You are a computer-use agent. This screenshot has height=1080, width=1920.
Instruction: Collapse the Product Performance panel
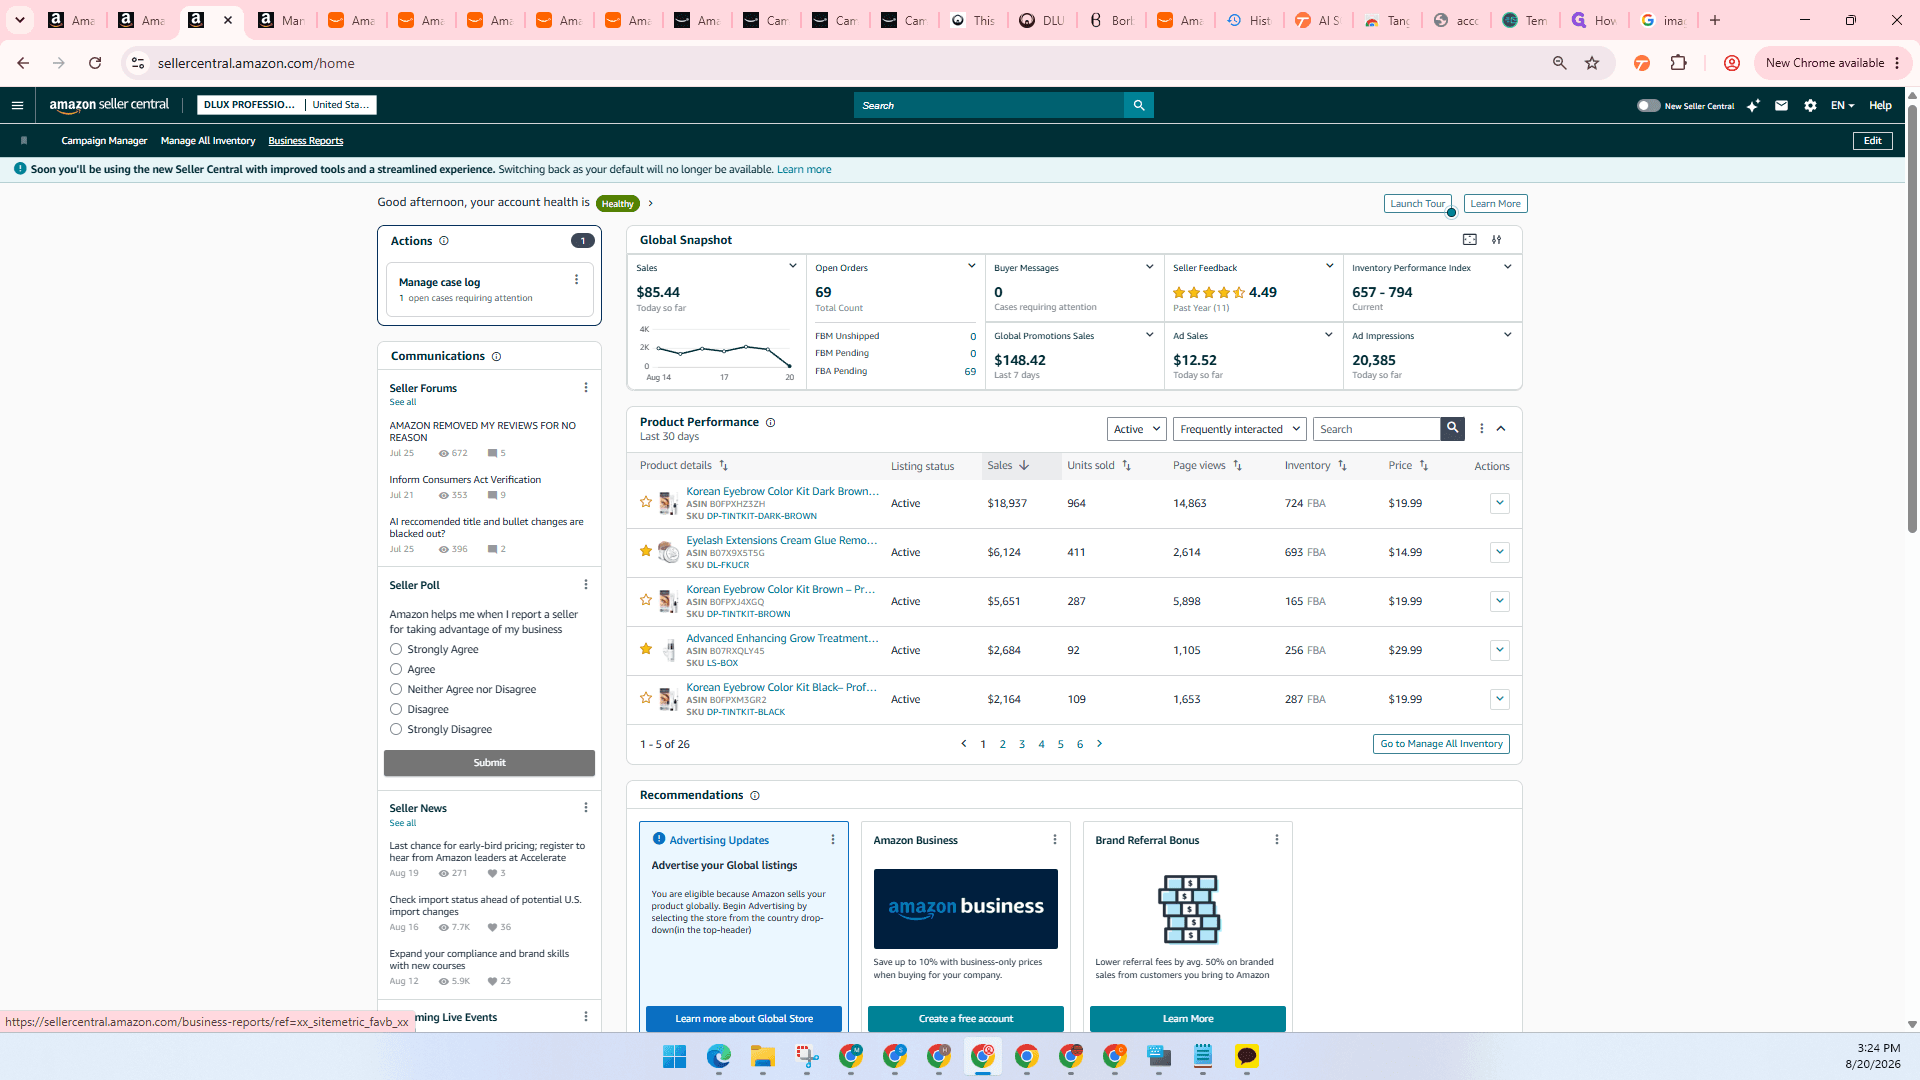point(1501,429)
